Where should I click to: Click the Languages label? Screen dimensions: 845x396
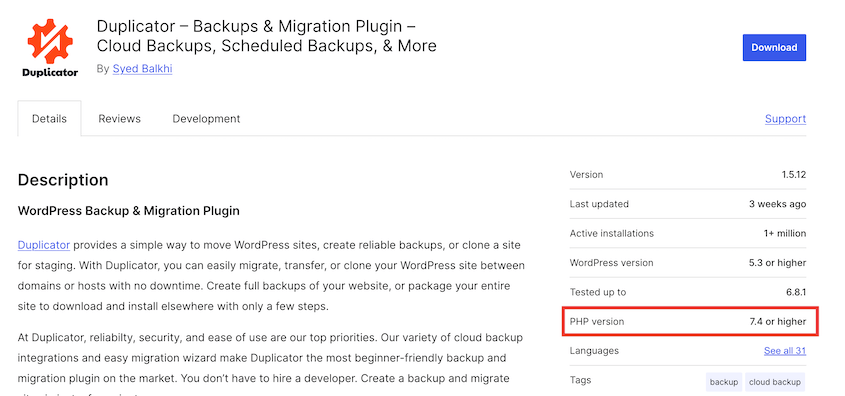[594, 351]
